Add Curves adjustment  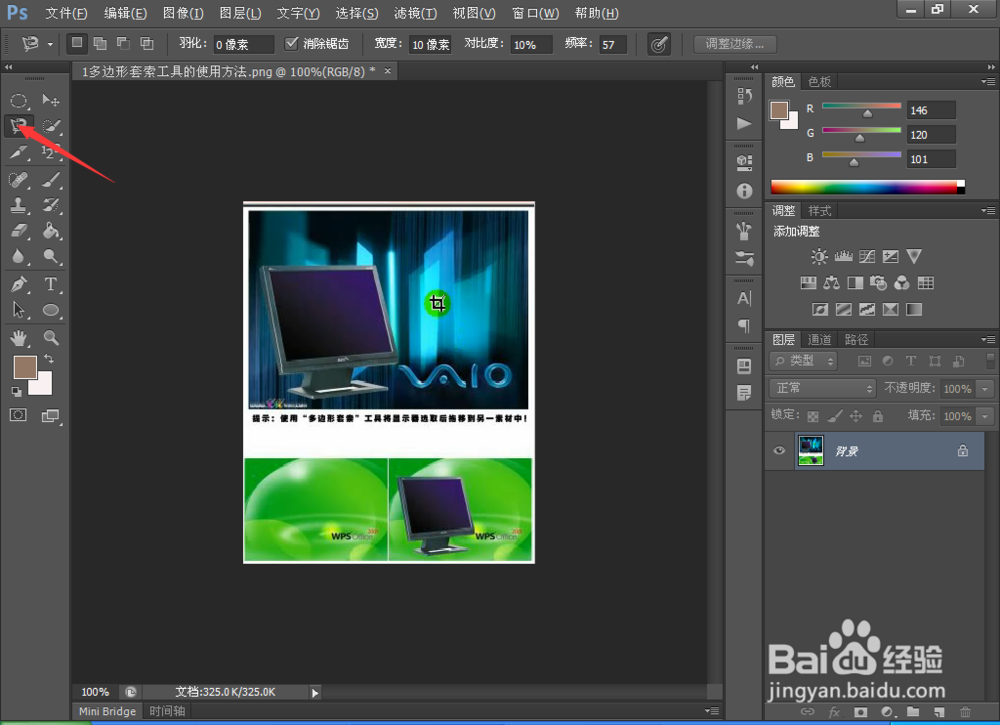[867, 256]
